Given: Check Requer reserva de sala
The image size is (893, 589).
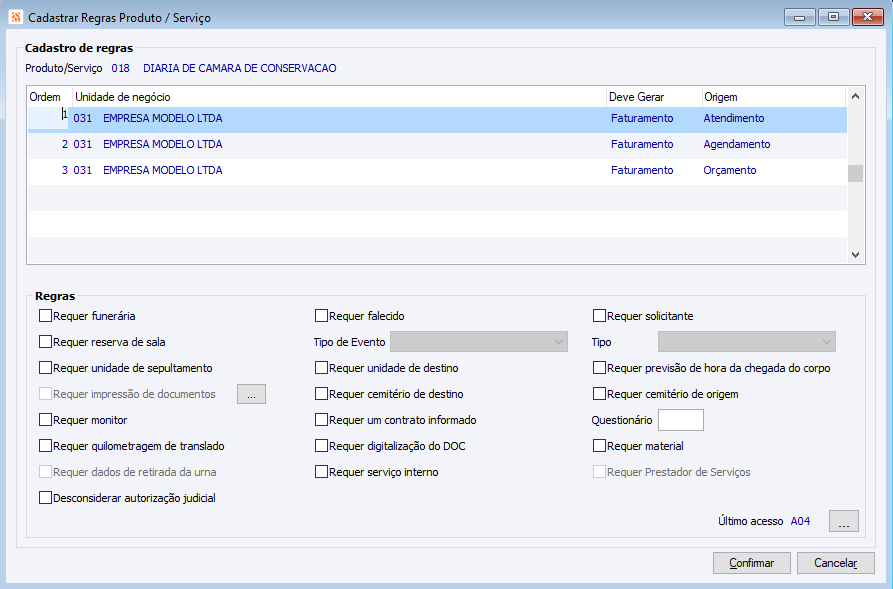Looking at the screenshot, I should (46, 342).
